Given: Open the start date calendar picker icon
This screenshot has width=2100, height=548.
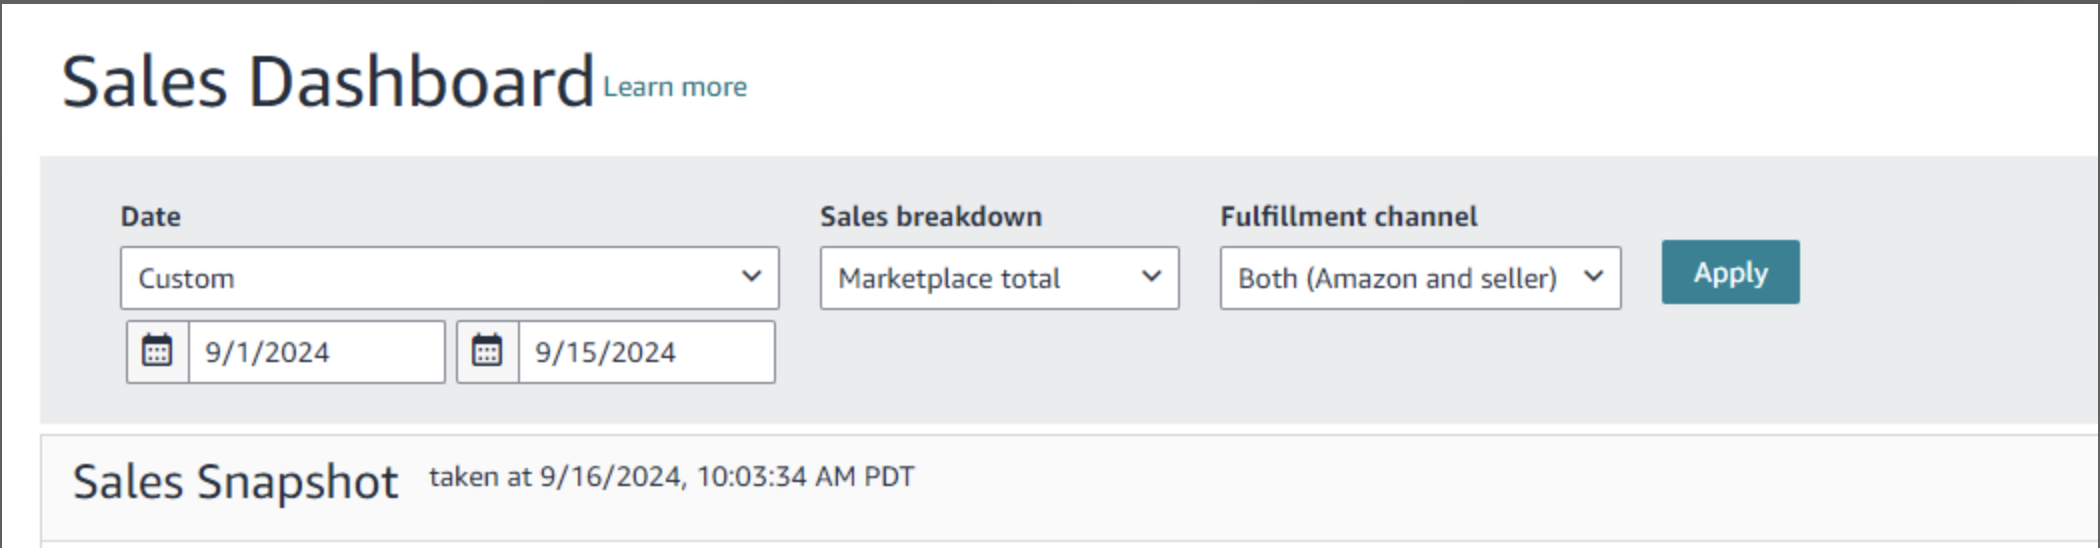Looking at the screenshot, I should pos(157,352).
